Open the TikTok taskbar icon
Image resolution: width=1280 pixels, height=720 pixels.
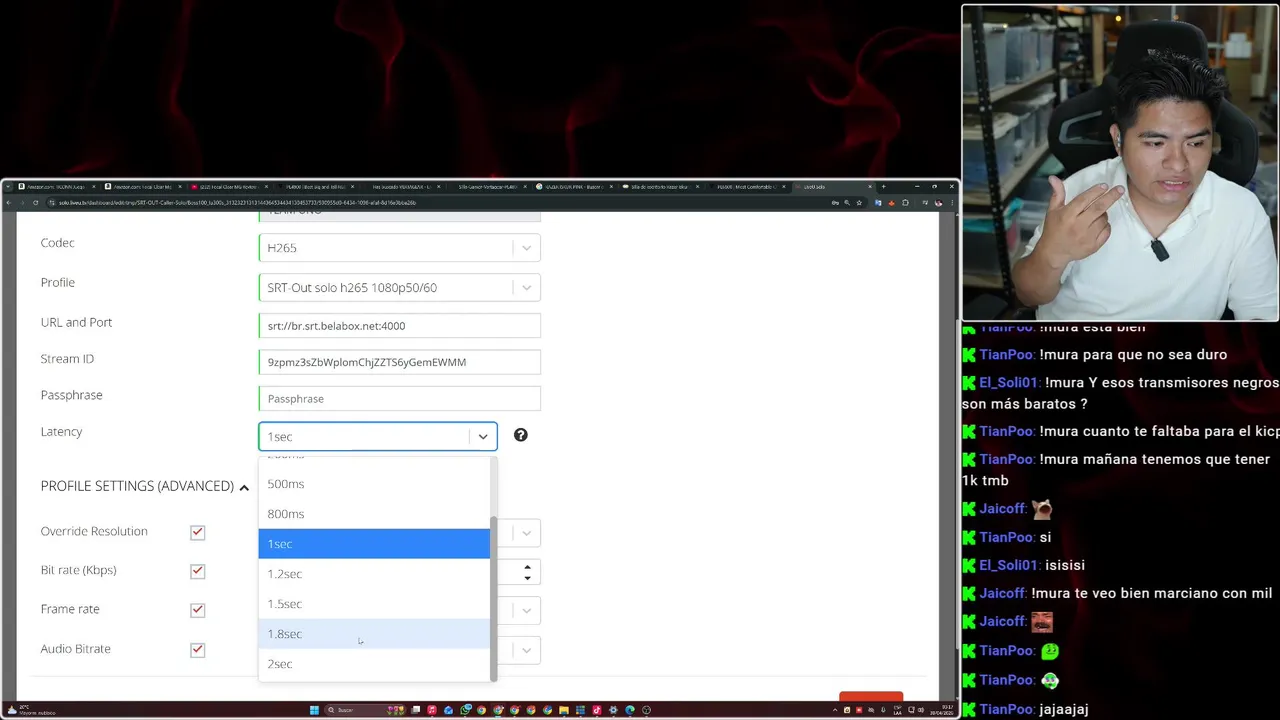point(596,710)
